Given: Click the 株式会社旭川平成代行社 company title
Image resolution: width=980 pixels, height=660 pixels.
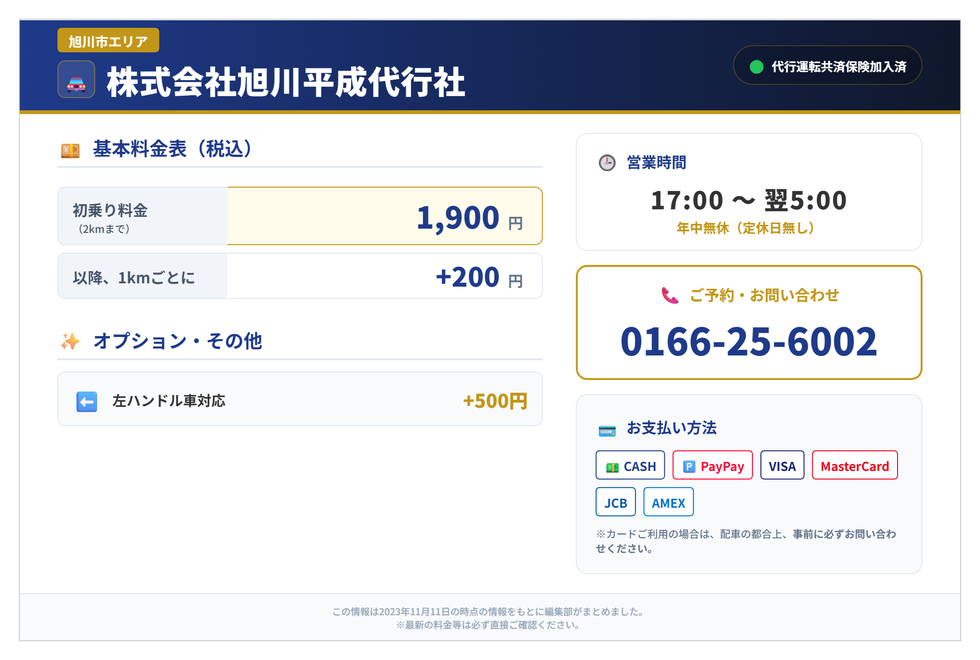Looking at the screenshot, I should coord(286,82).
